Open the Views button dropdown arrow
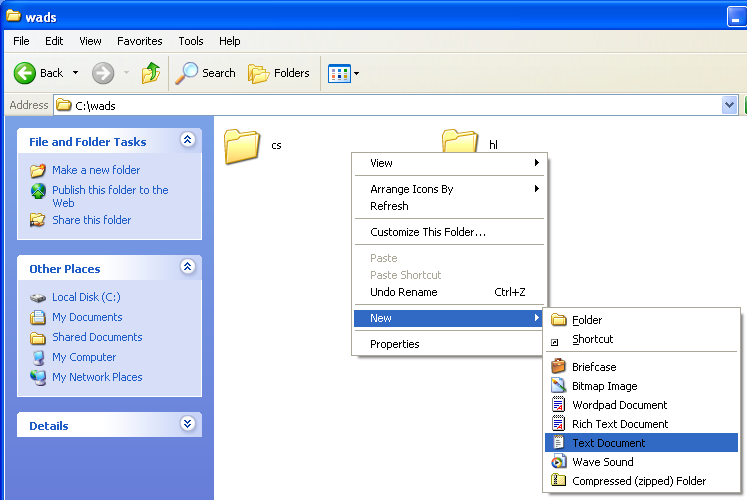Screen dimensions: 747x500 [356, 73]
